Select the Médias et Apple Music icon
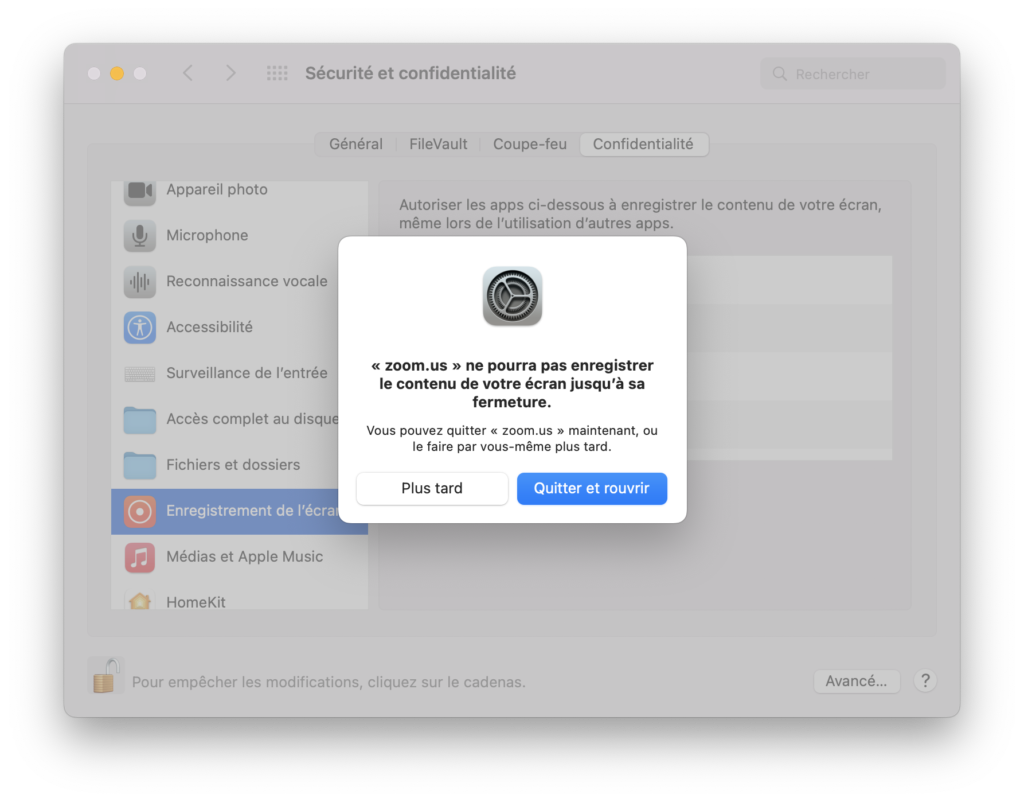This screenshot has height=802, width=1024. (x=140, y=557)
